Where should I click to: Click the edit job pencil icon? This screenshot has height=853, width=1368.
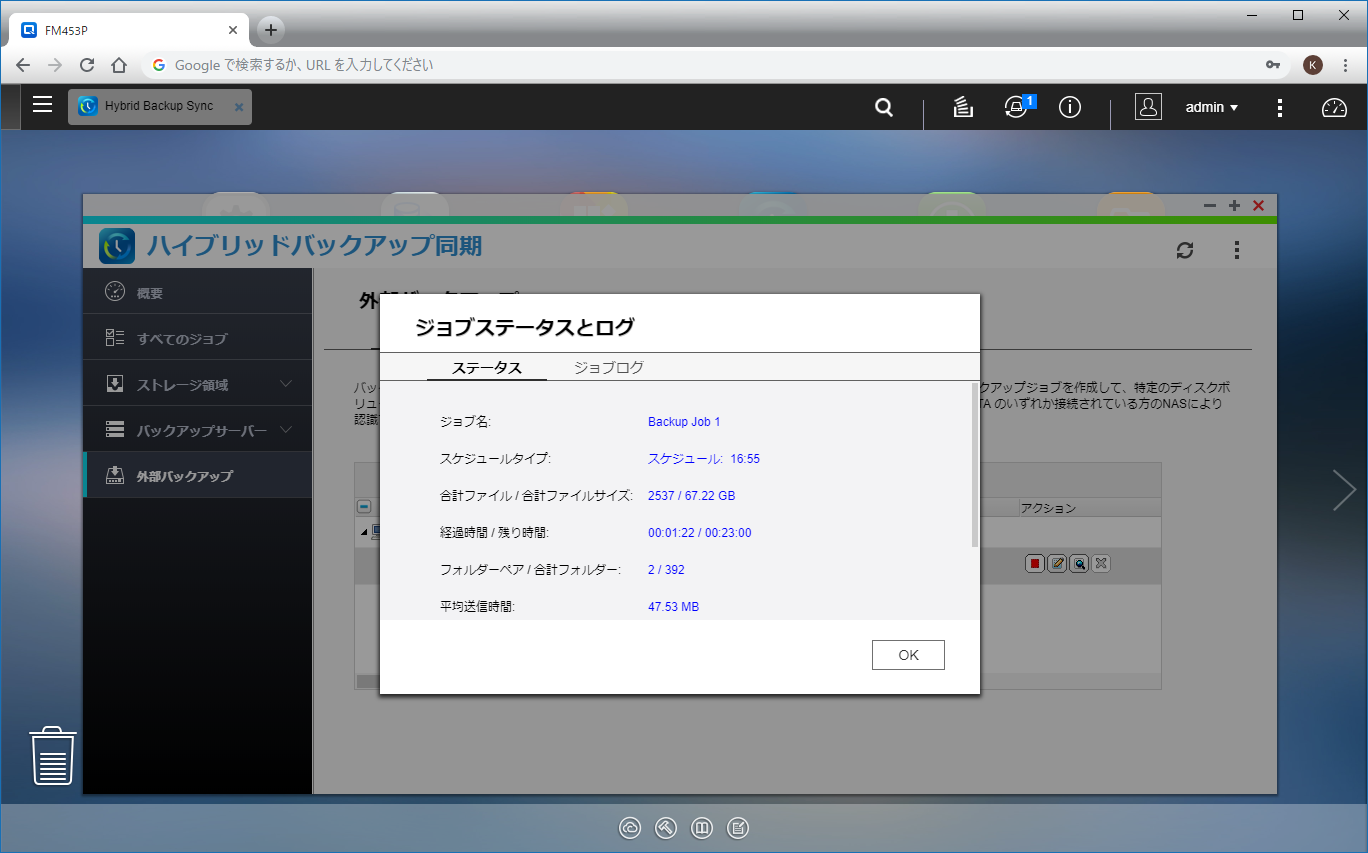point(1057,564)
